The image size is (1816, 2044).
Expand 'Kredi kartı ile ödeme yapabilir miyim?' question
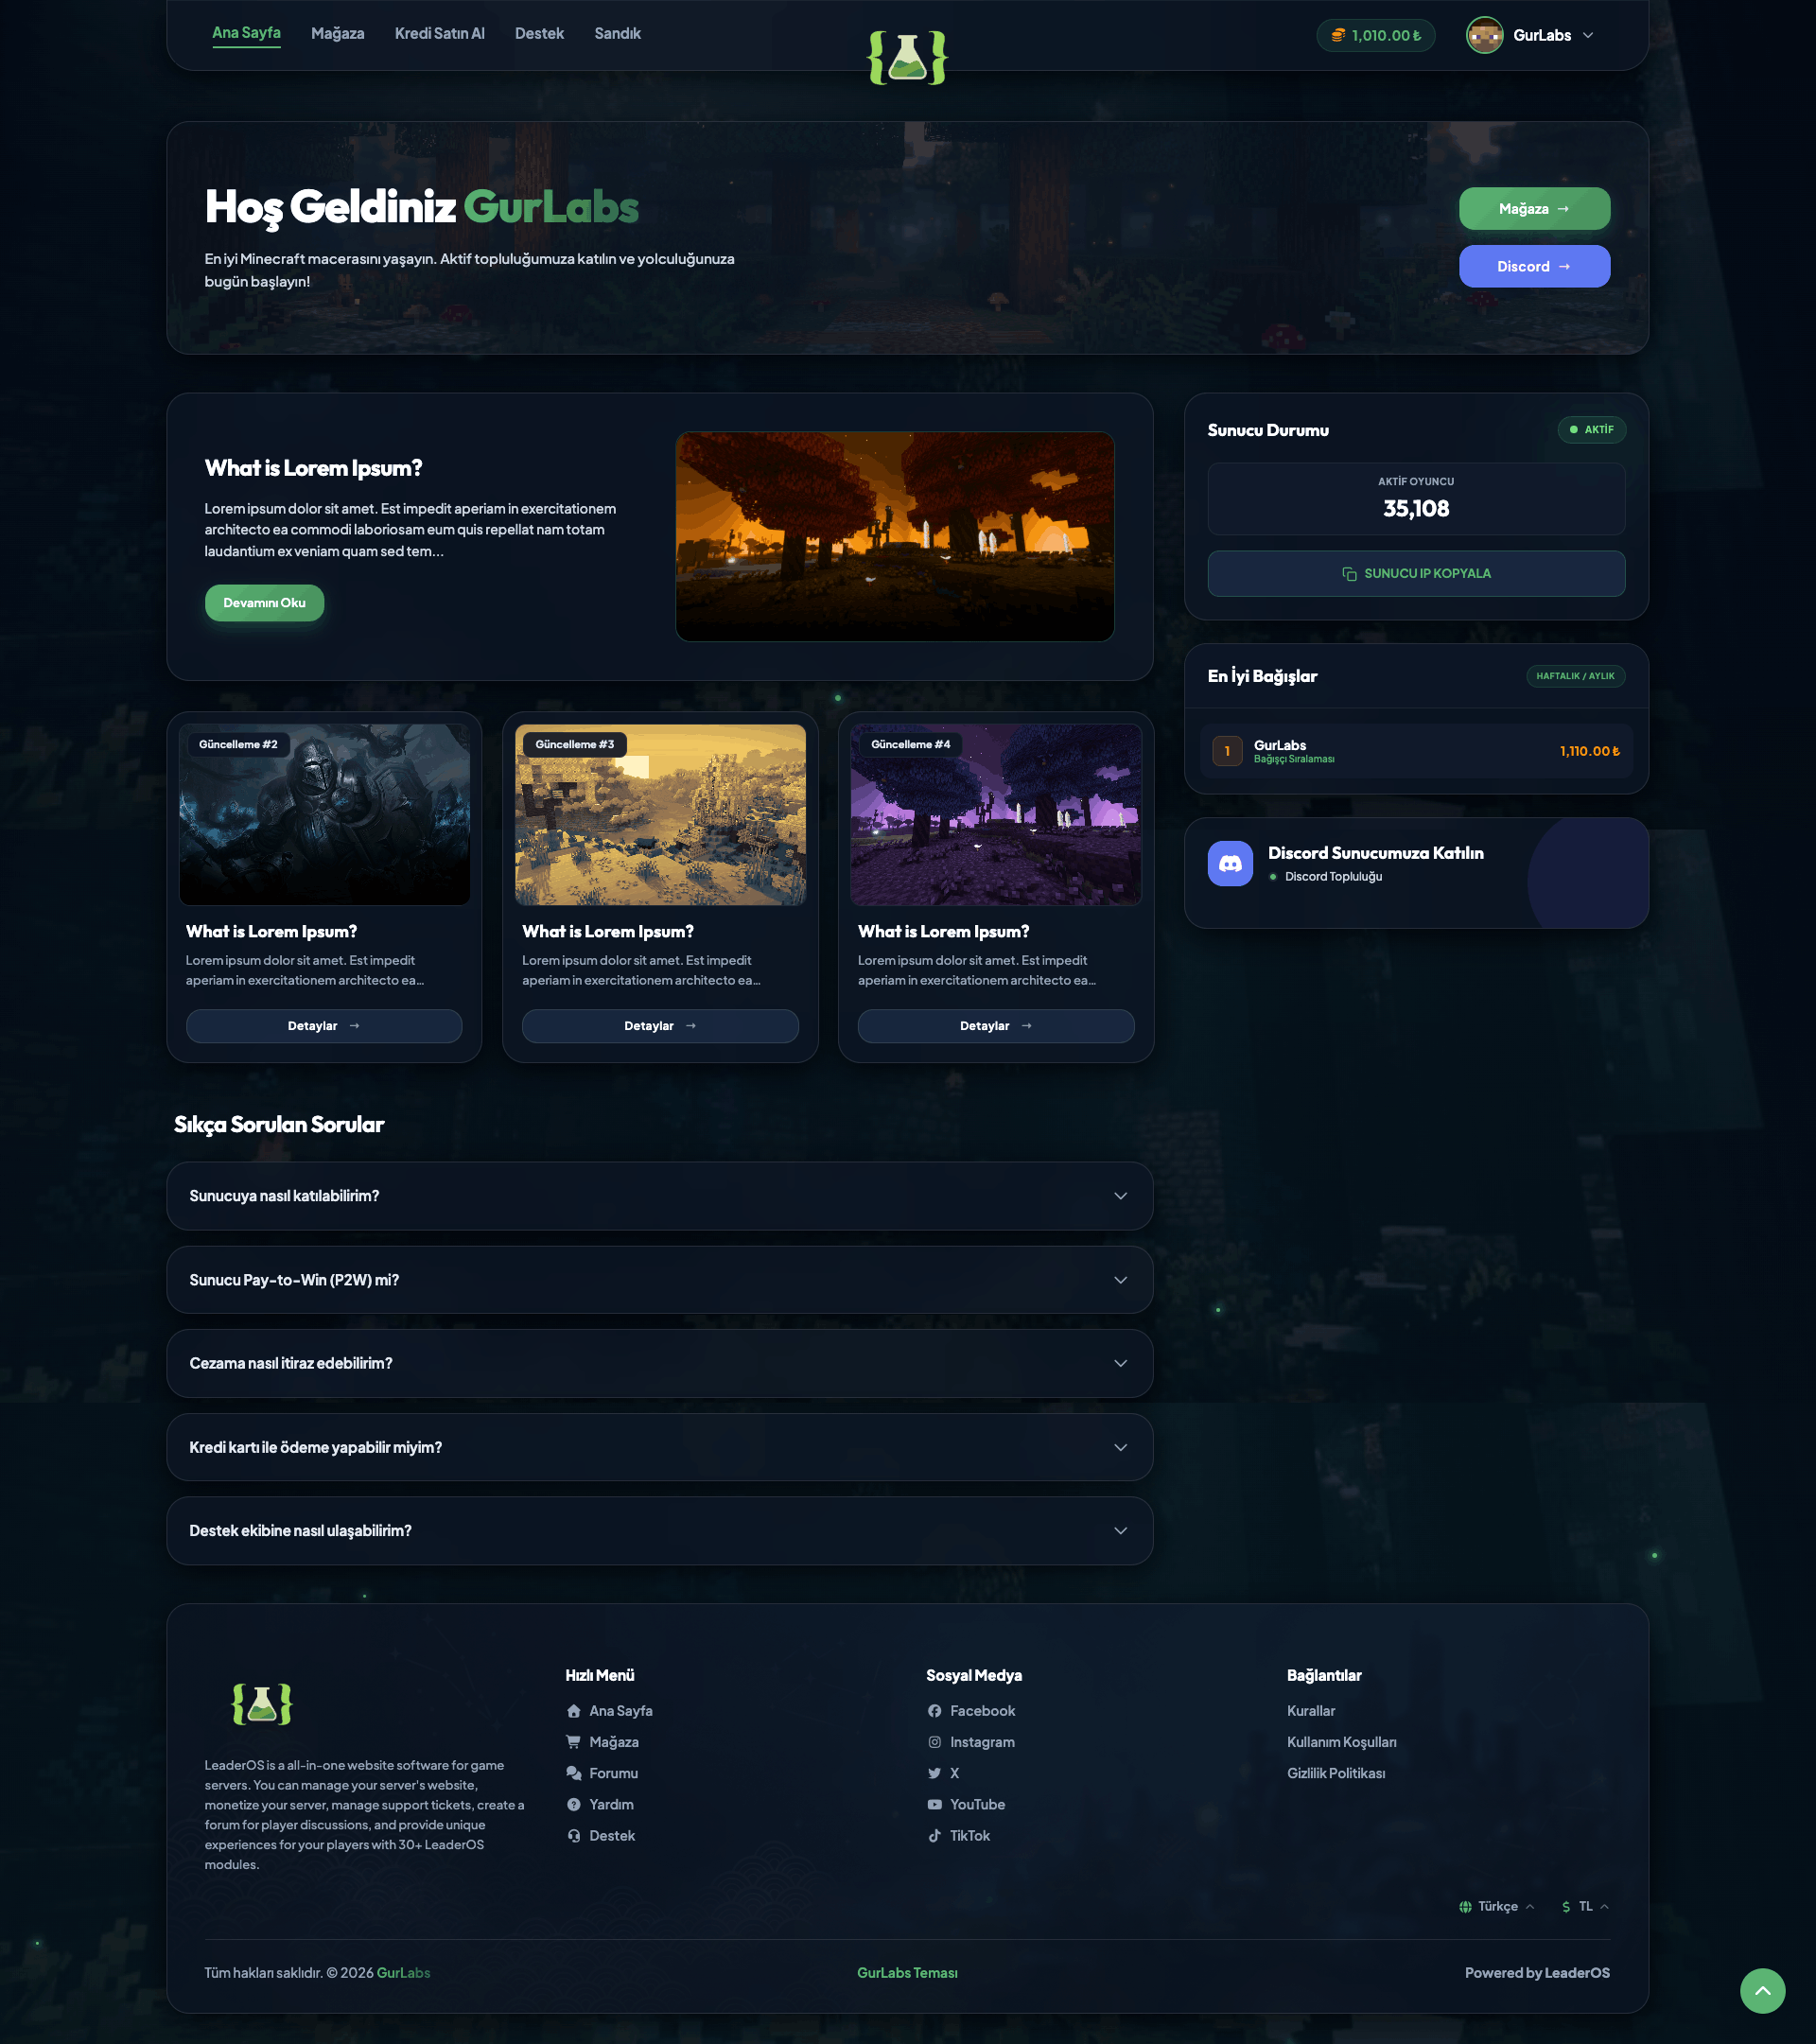pos(659,1447)
